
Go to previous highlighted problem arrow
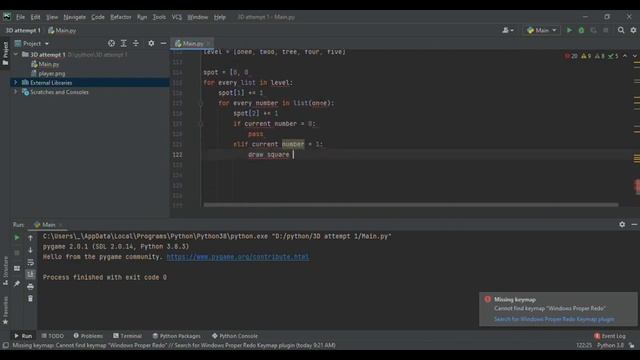(x=625, y=56)
